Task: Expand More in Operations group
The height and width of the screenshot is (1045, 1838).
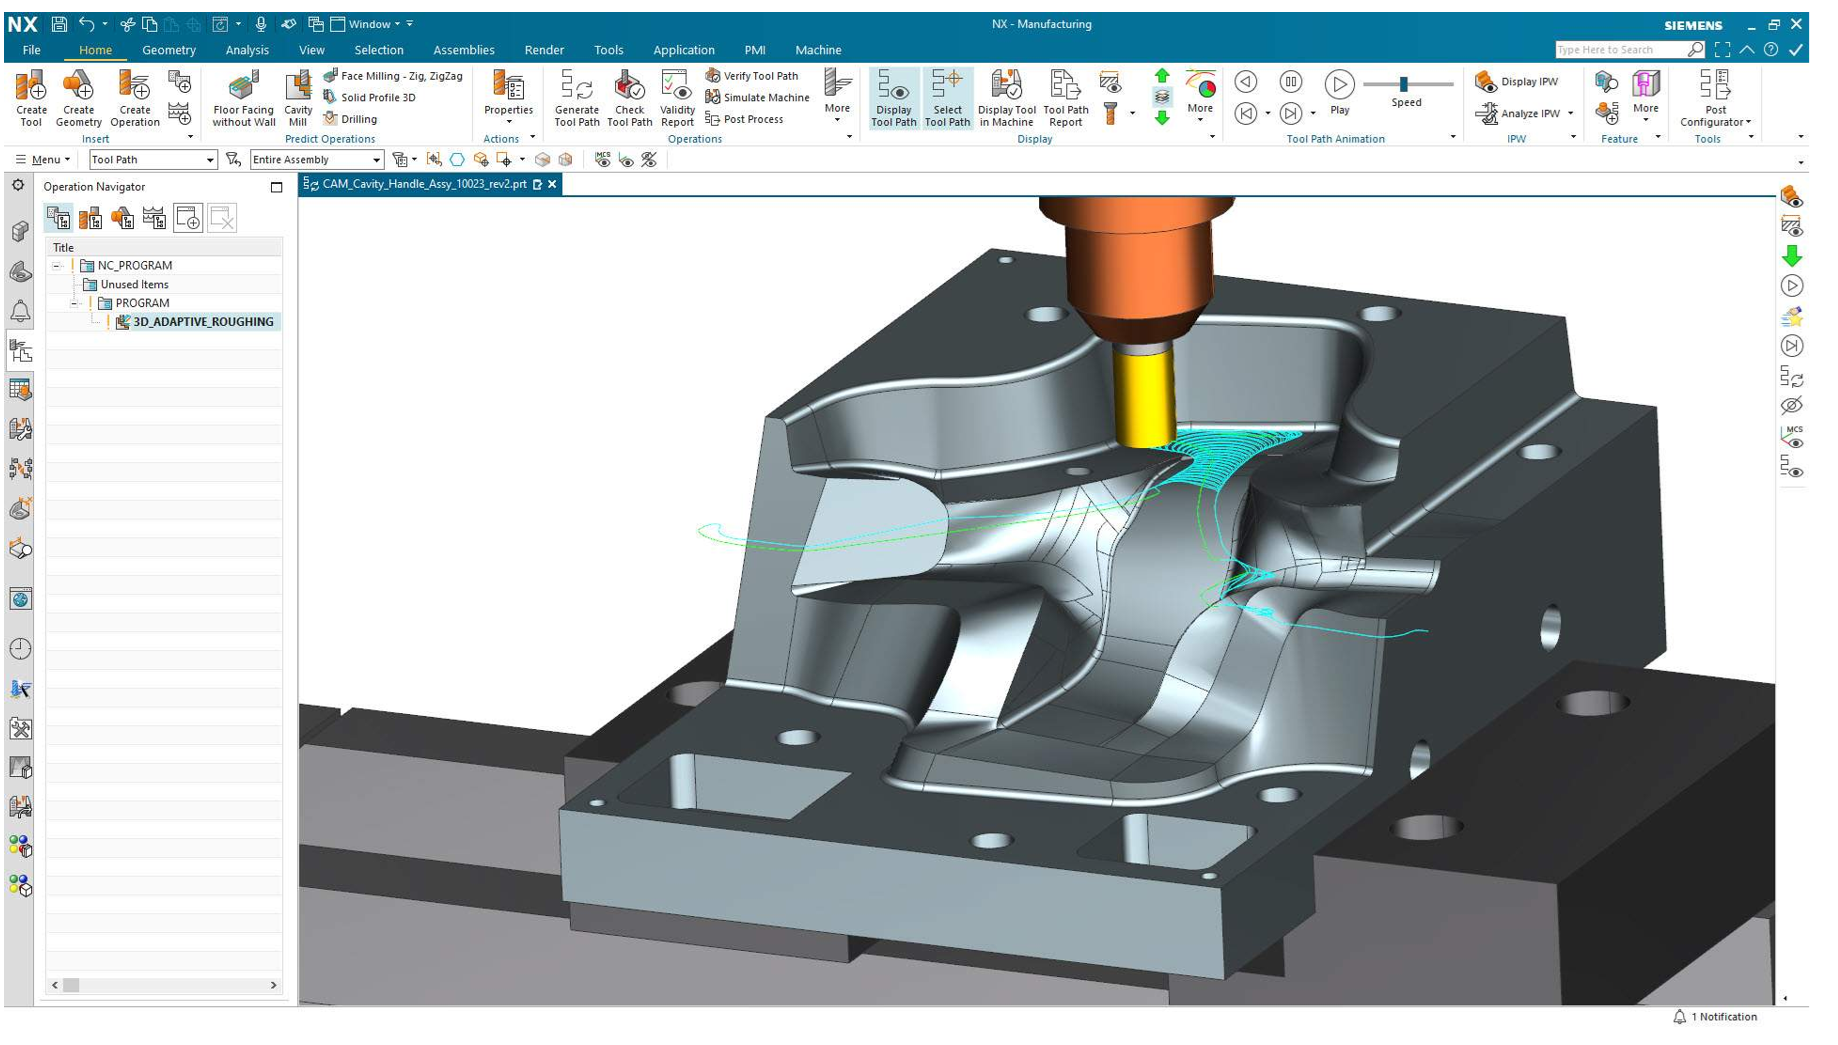Action: (837, 96)
